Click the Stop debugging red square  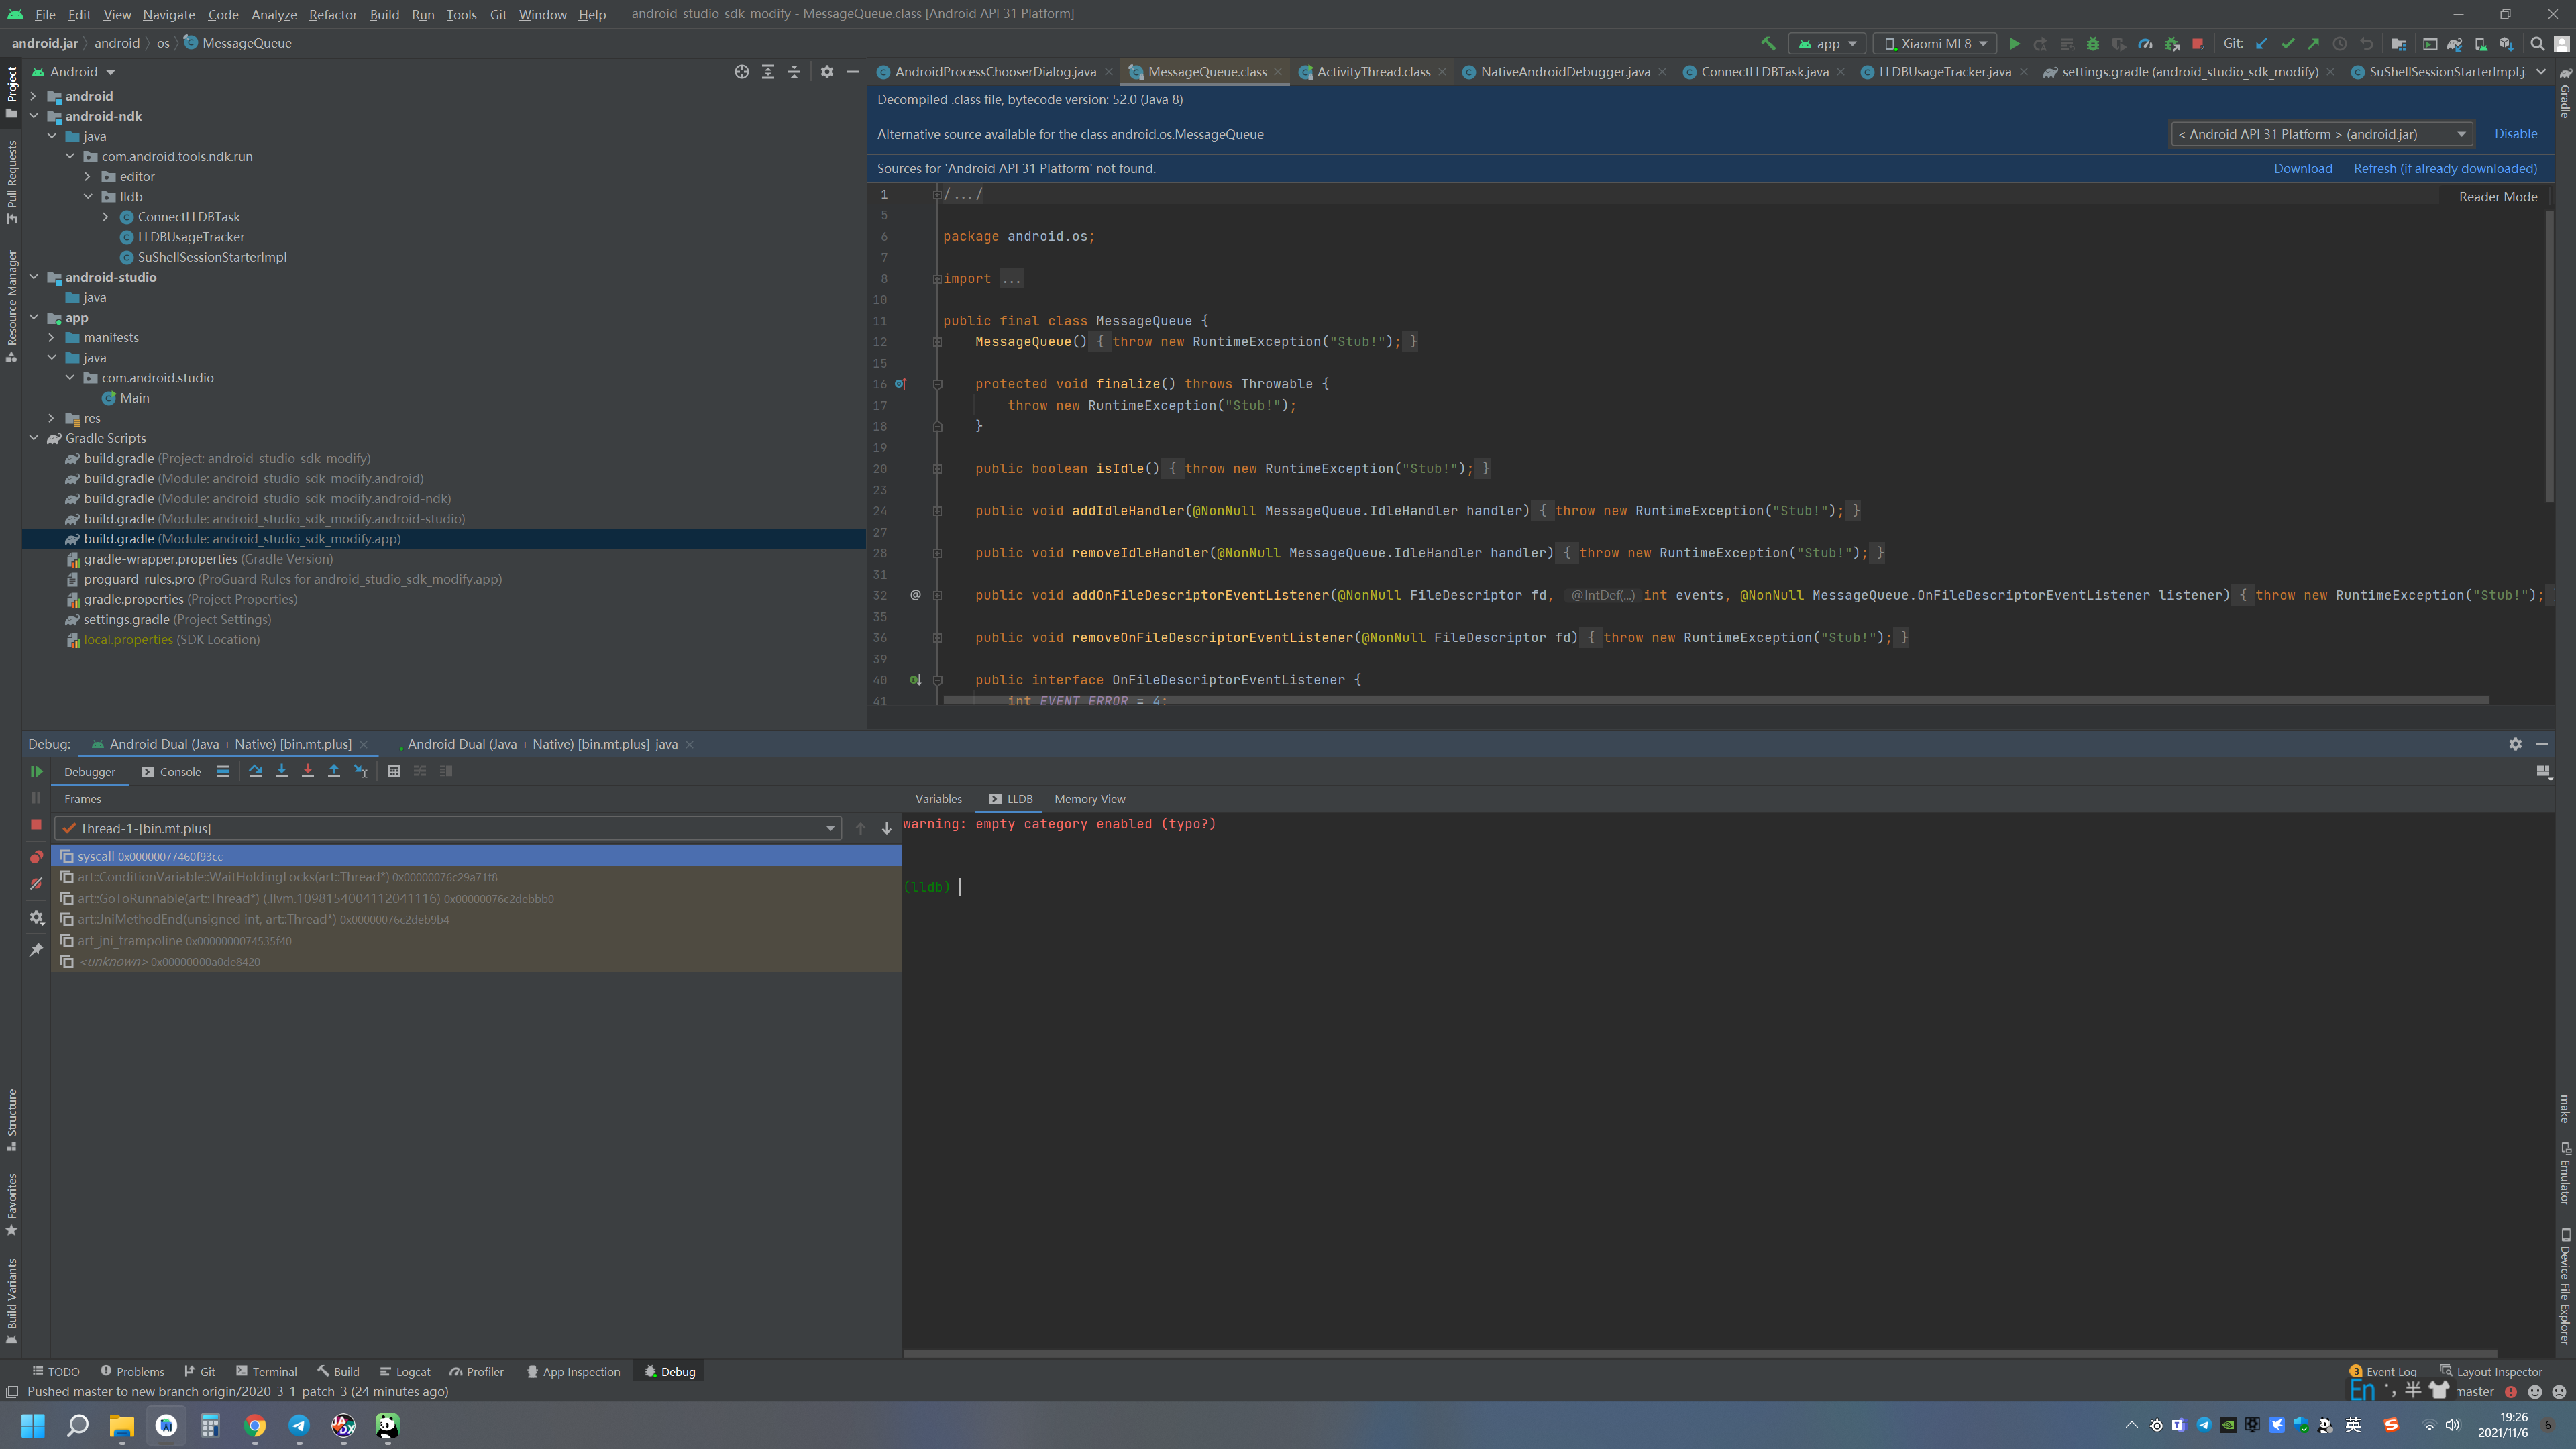(x=36, y=825)
